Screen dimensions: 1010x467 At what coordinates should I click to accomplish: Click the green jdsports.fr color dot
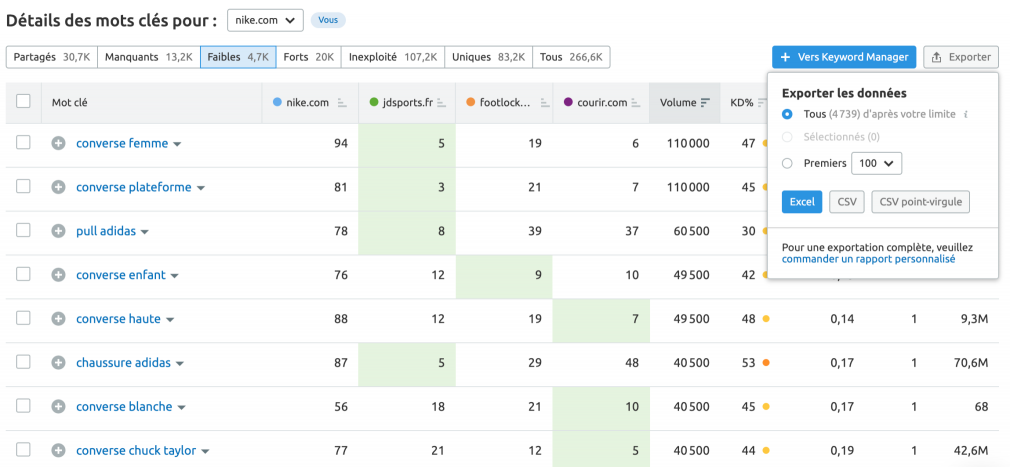point(374,102)
